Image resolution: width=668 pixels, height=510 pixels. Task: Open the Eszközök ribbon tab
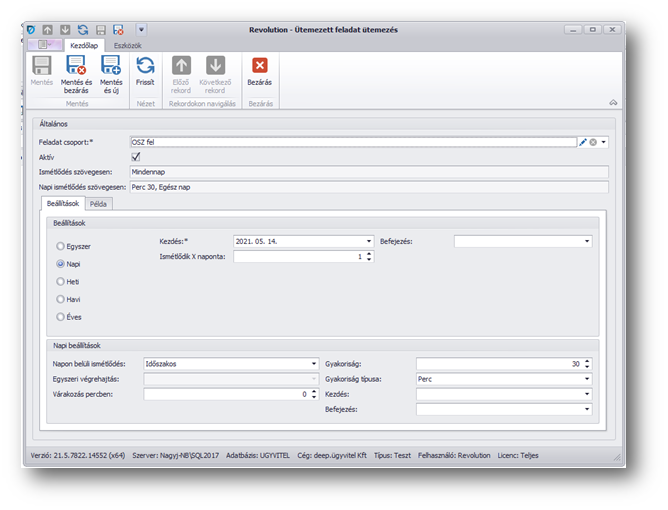pos(127,45)
